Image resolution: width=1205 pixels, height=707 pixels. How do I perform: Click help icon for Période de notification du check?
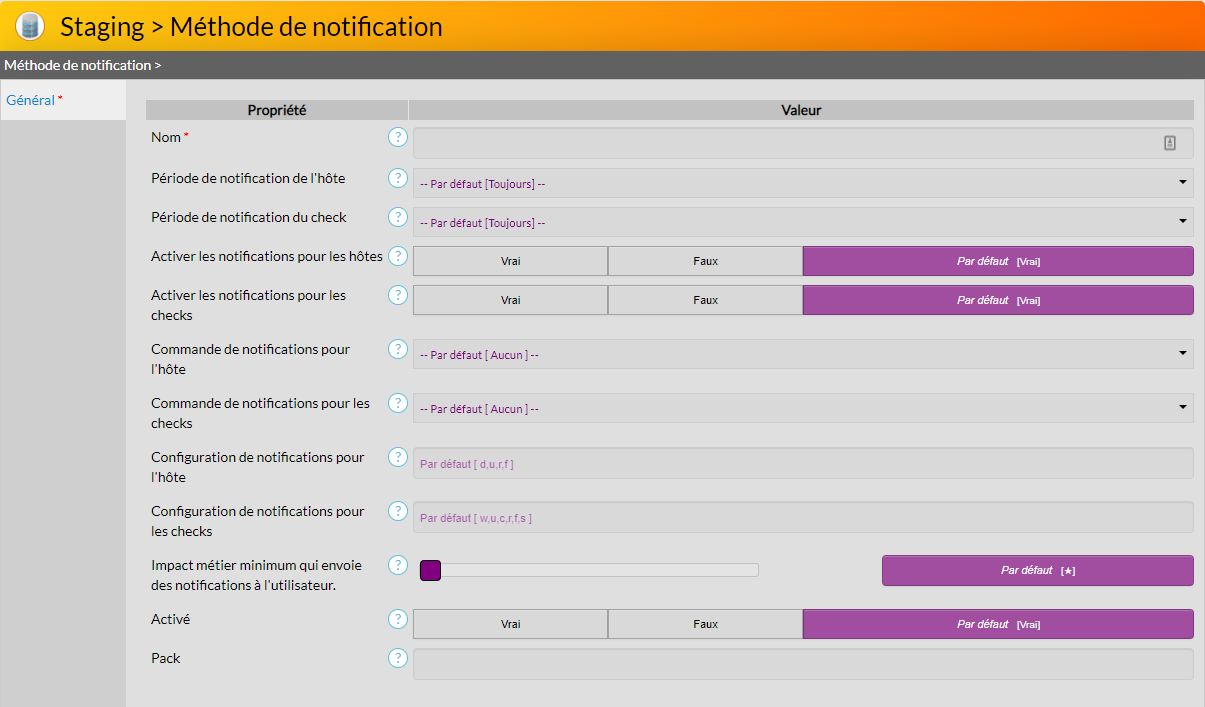pyautogui.click(x=398, y=217)
